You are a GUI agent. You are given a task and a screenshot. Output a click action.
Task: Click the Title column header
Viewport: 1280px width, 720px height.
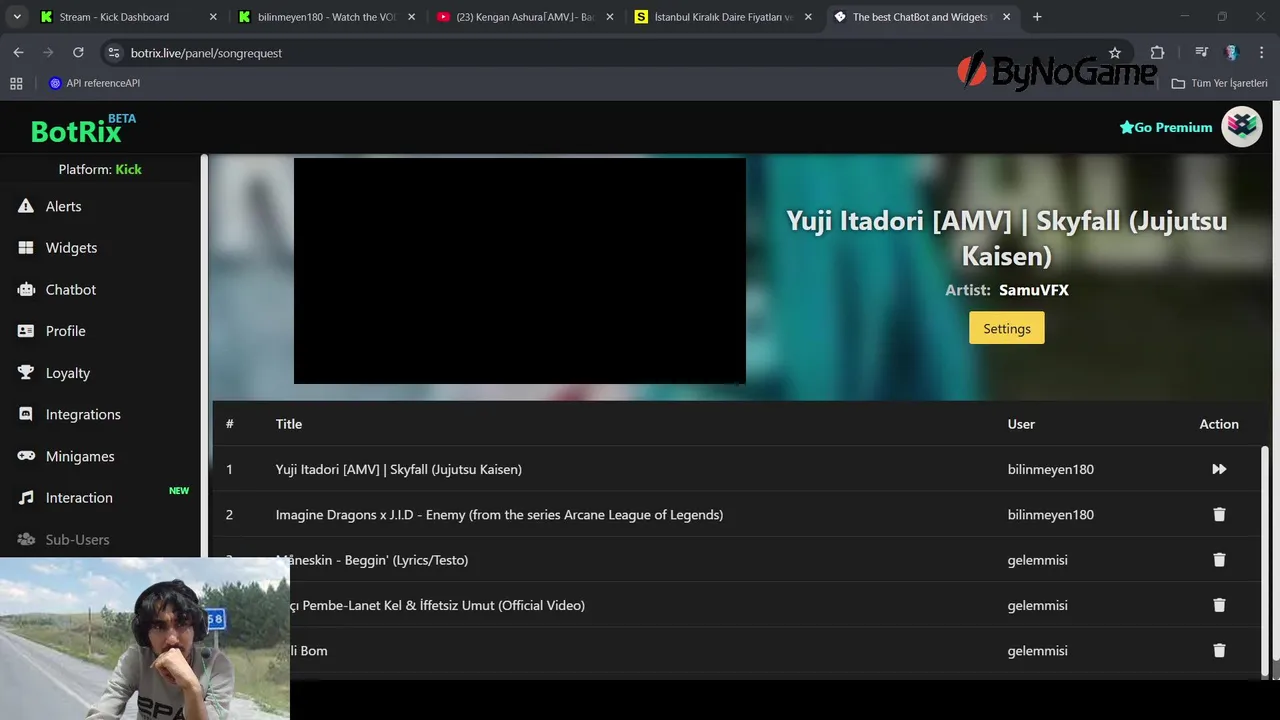pos(289,424)
